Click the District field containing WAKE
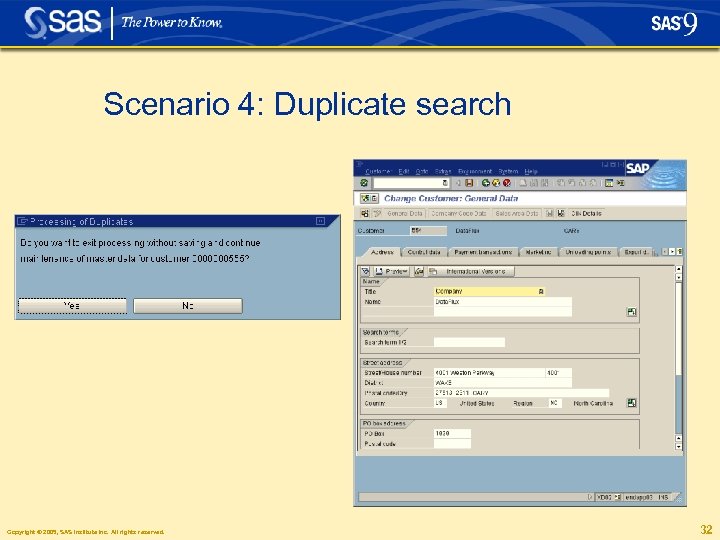720x540 pixels. [x=503, y=382]
